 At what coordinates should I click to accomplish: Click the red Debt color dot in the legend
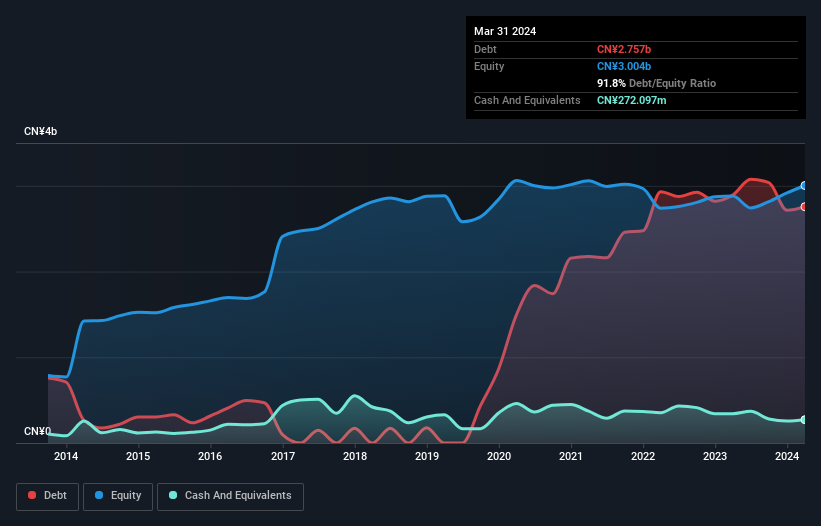point(33,496)
